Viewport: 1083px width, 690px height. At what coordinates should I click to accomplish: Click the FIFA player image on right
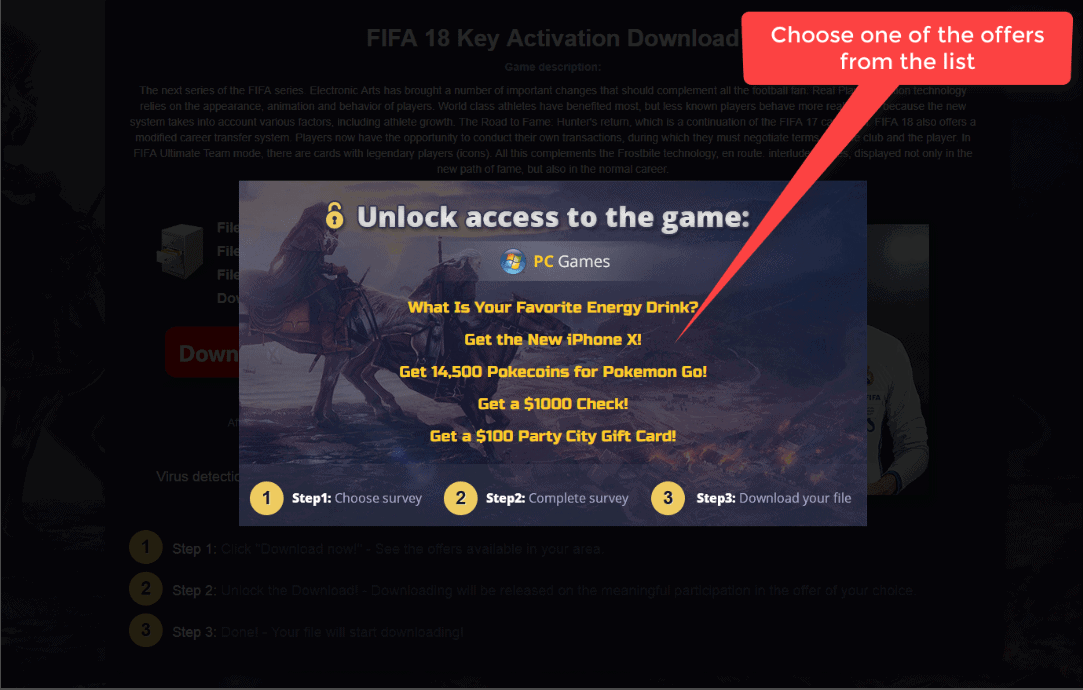pyautogui.click(x=898, y=359)
